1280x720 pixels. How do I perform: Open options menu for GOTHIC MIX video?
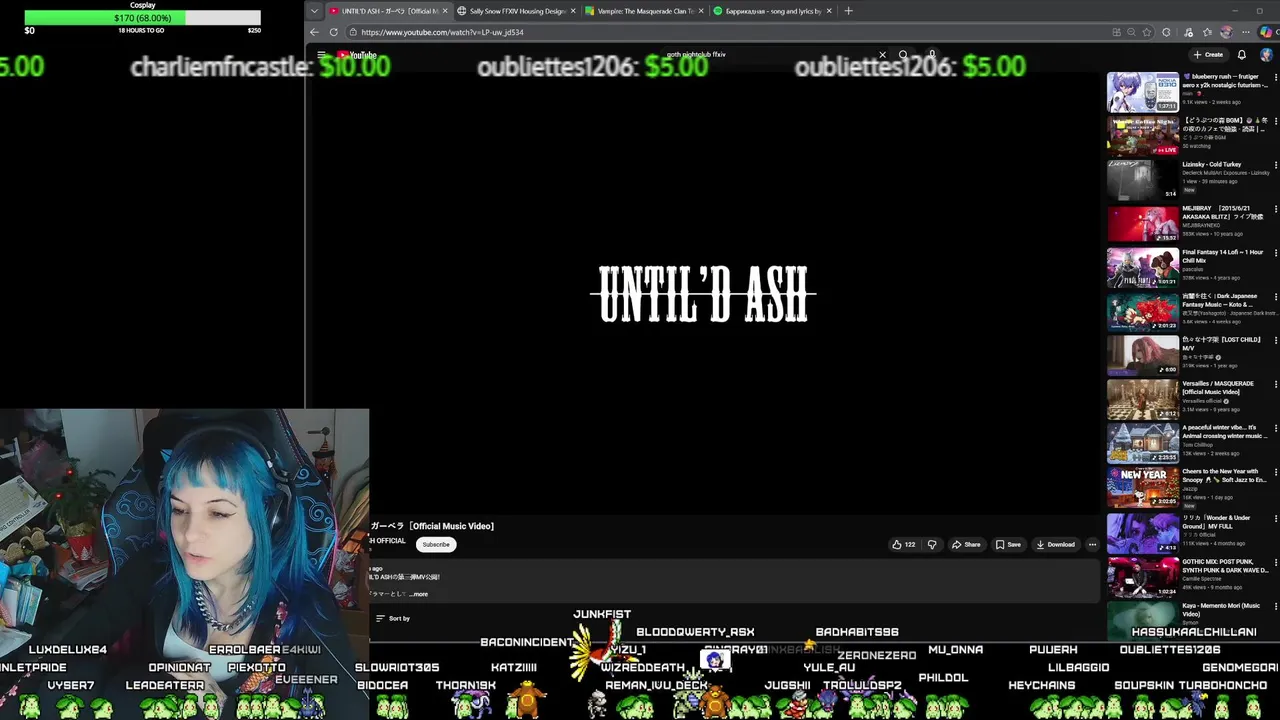1275,563
